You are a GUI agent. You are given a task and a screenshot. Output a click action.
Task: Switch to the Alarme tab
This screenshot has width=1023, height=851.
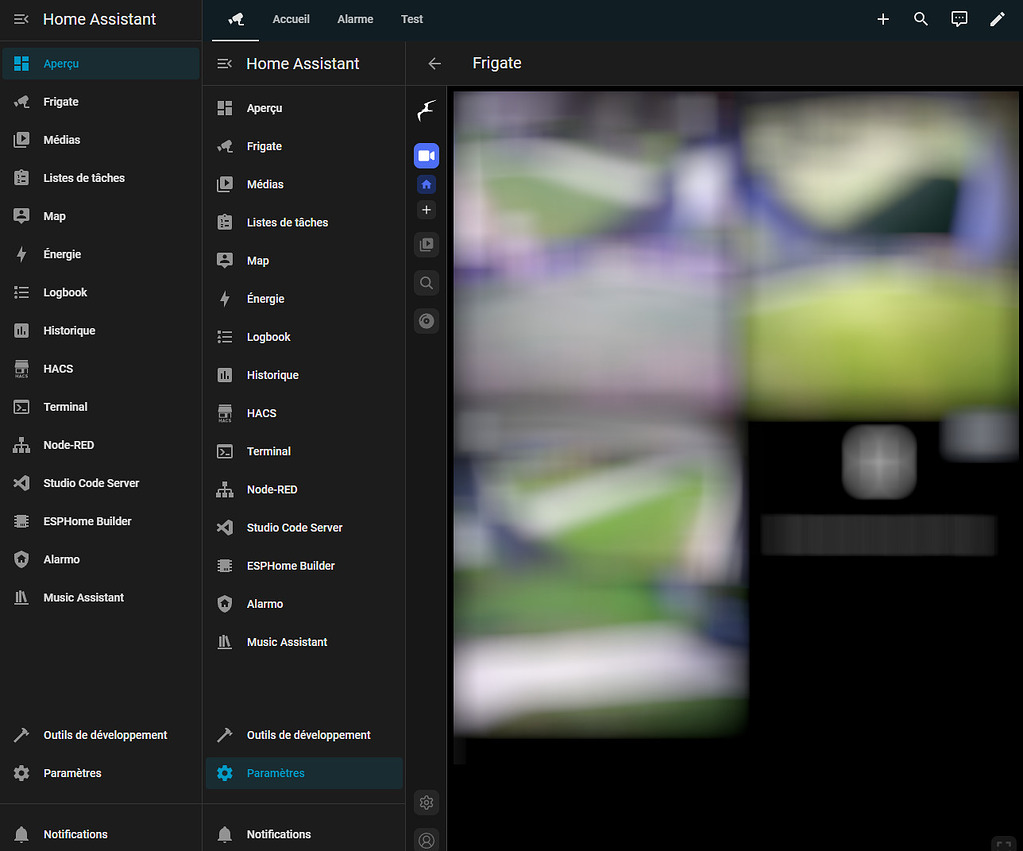coord(355,19)
